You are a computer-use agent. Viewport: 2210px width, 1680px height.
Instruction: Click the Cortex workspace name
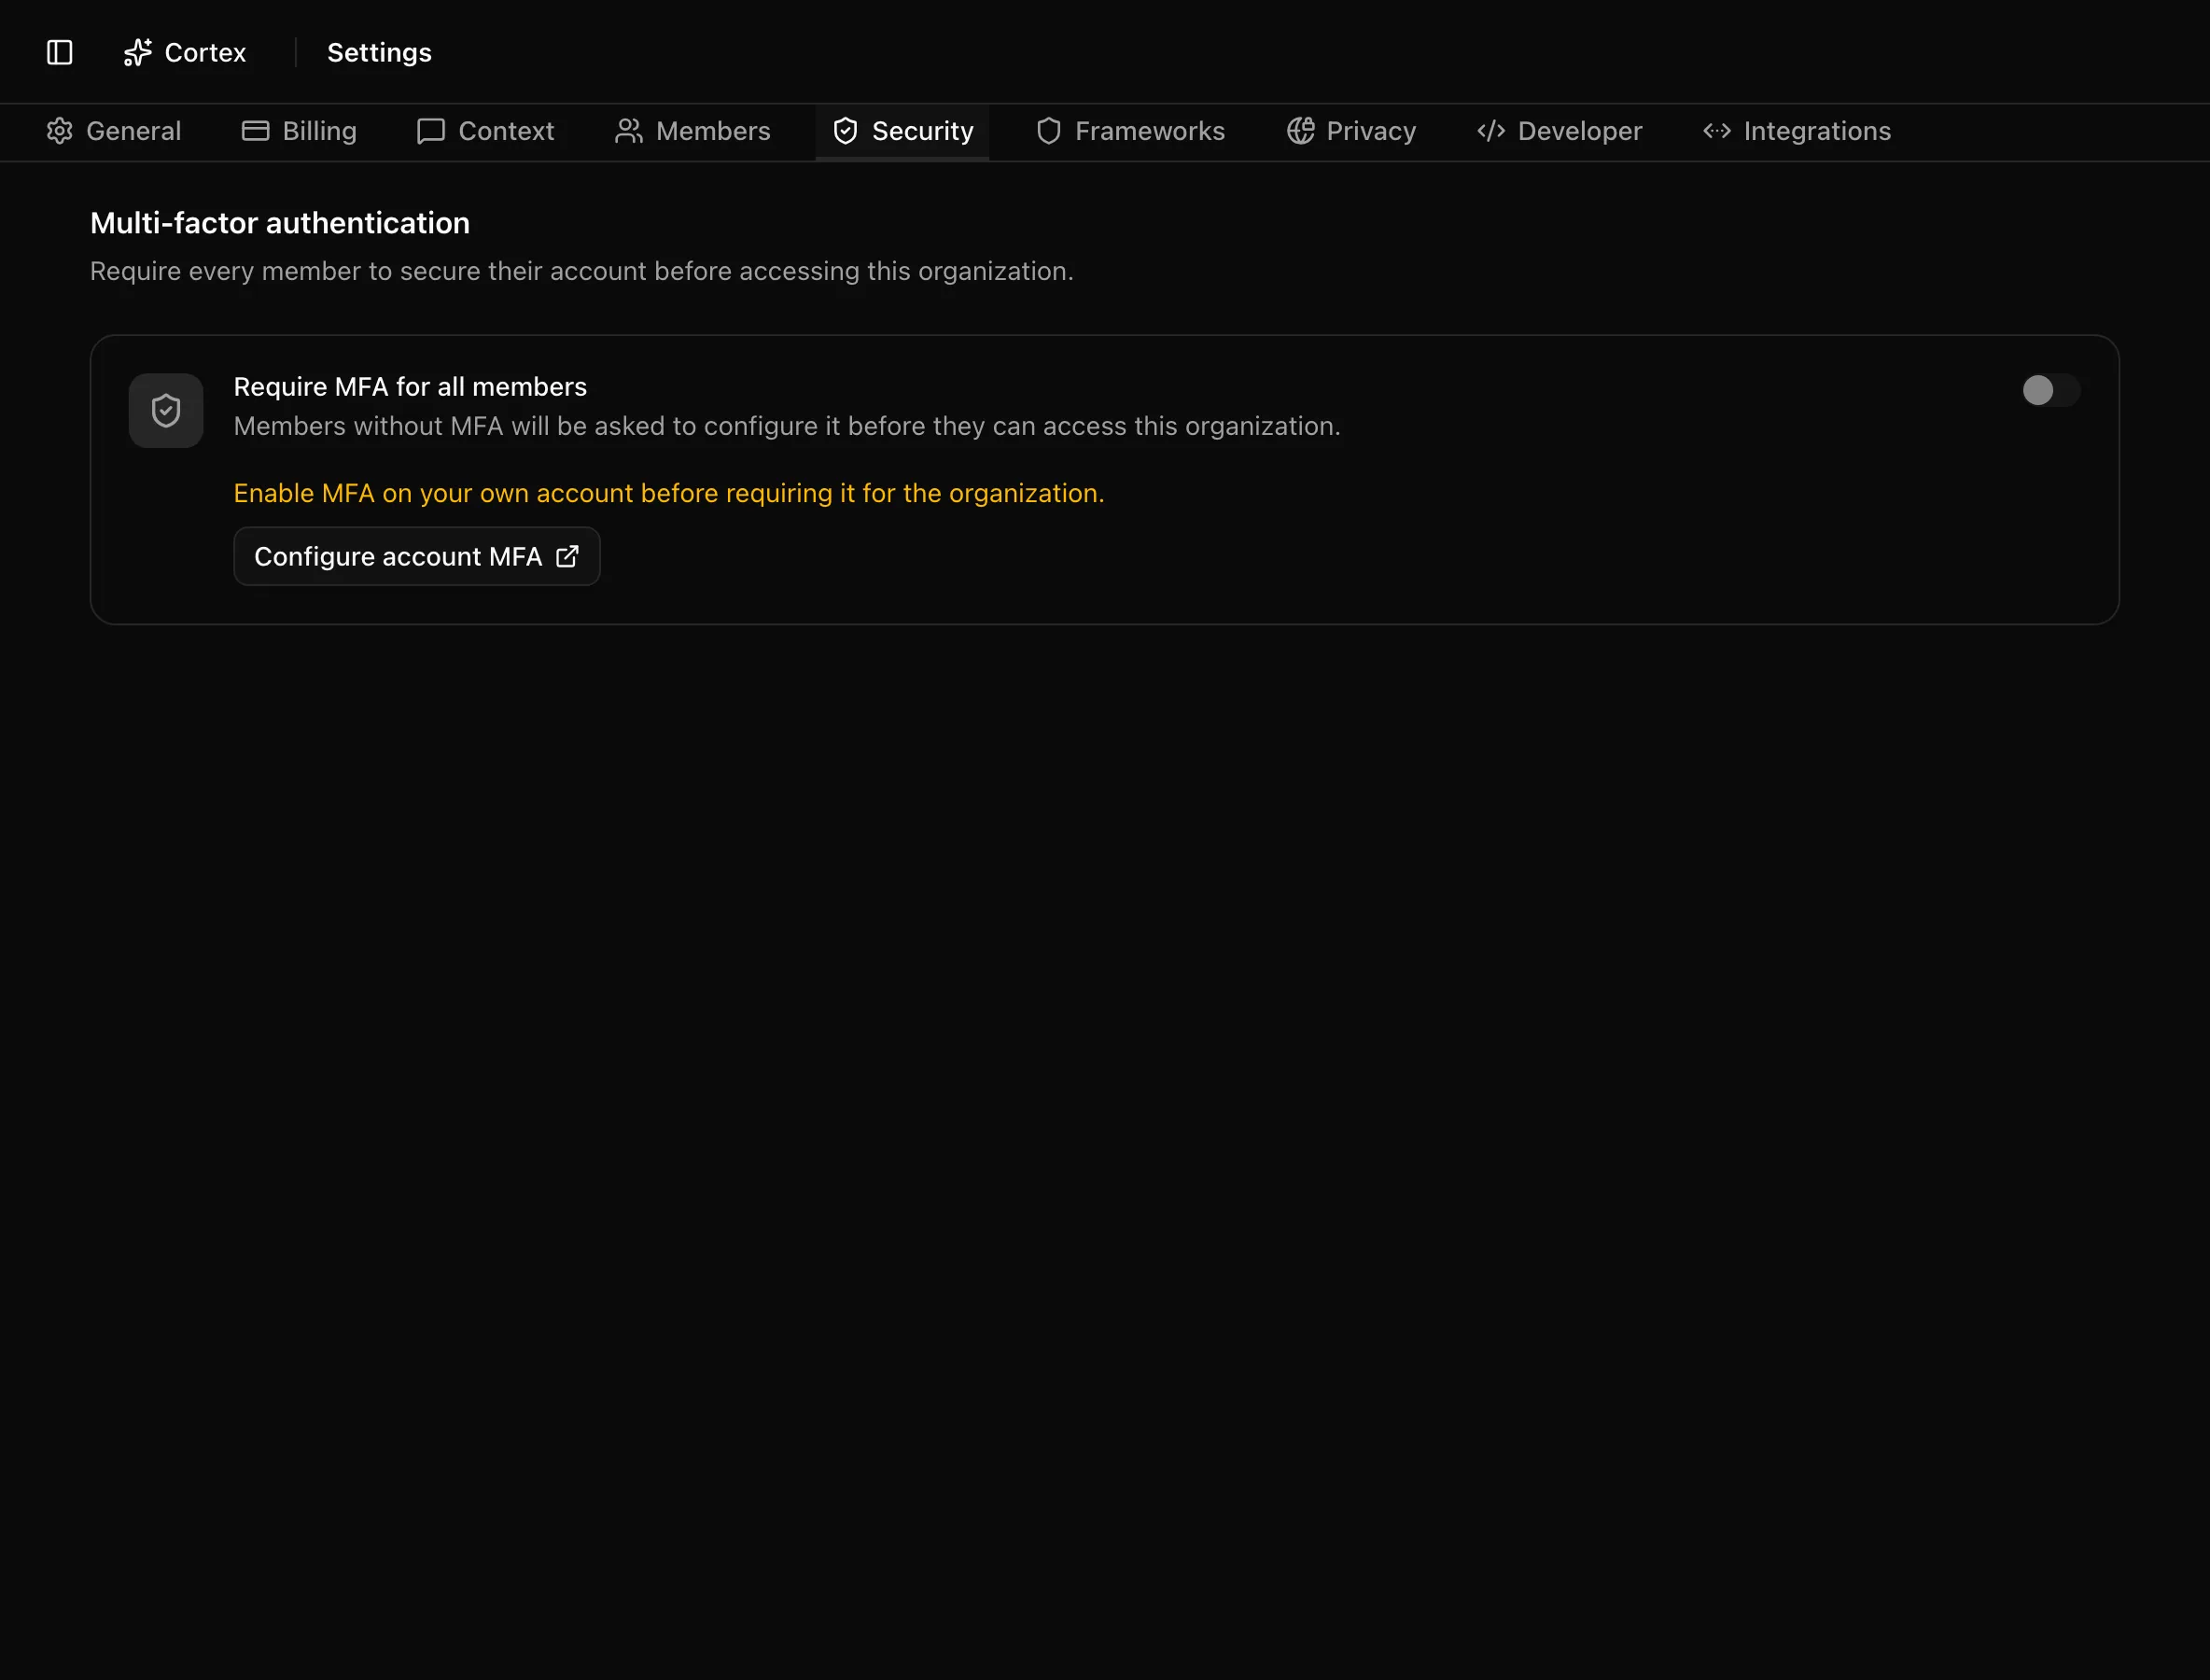[205, 52]
